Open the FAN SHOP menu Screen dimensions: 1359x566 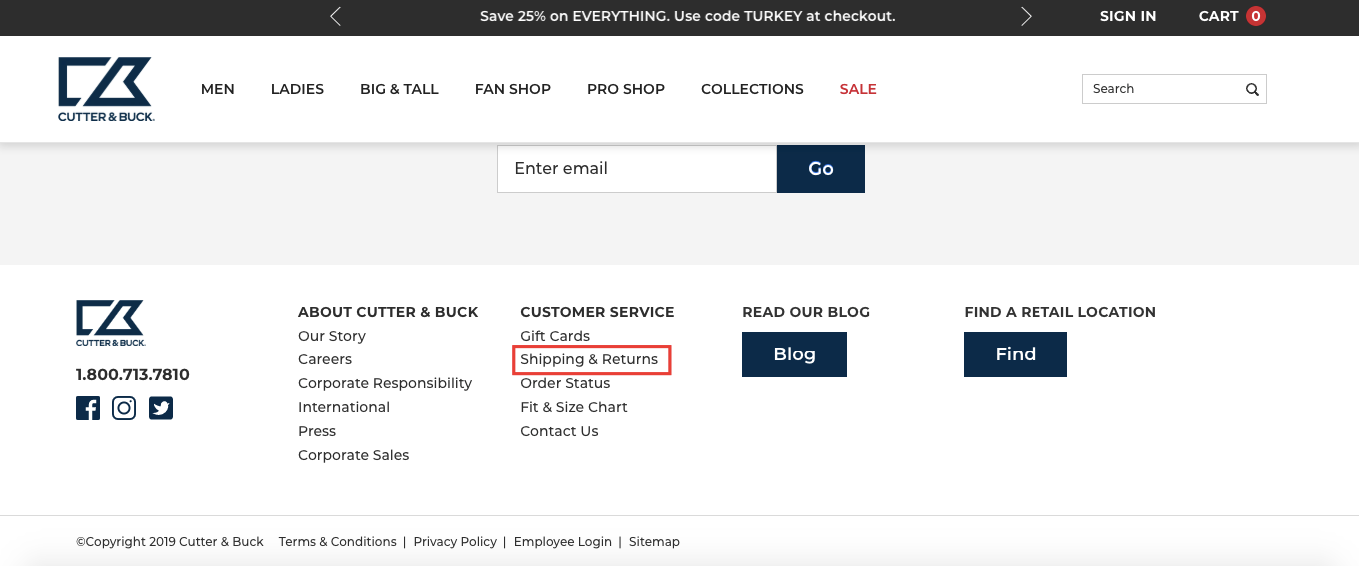513,89
